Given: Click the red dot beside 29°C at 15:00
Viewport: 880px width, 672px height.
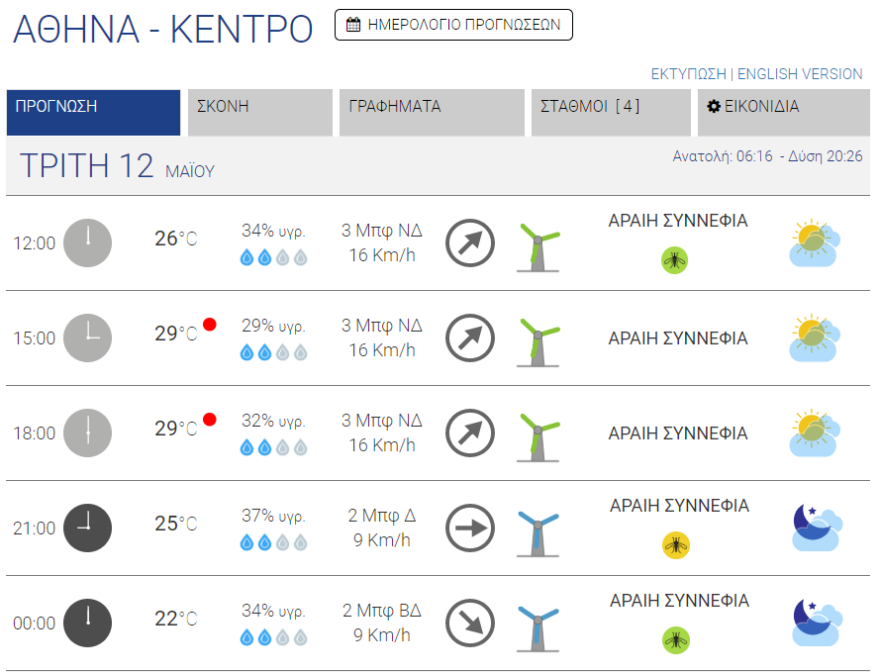Looking at the screenshot, I should (x=209, y=324).
